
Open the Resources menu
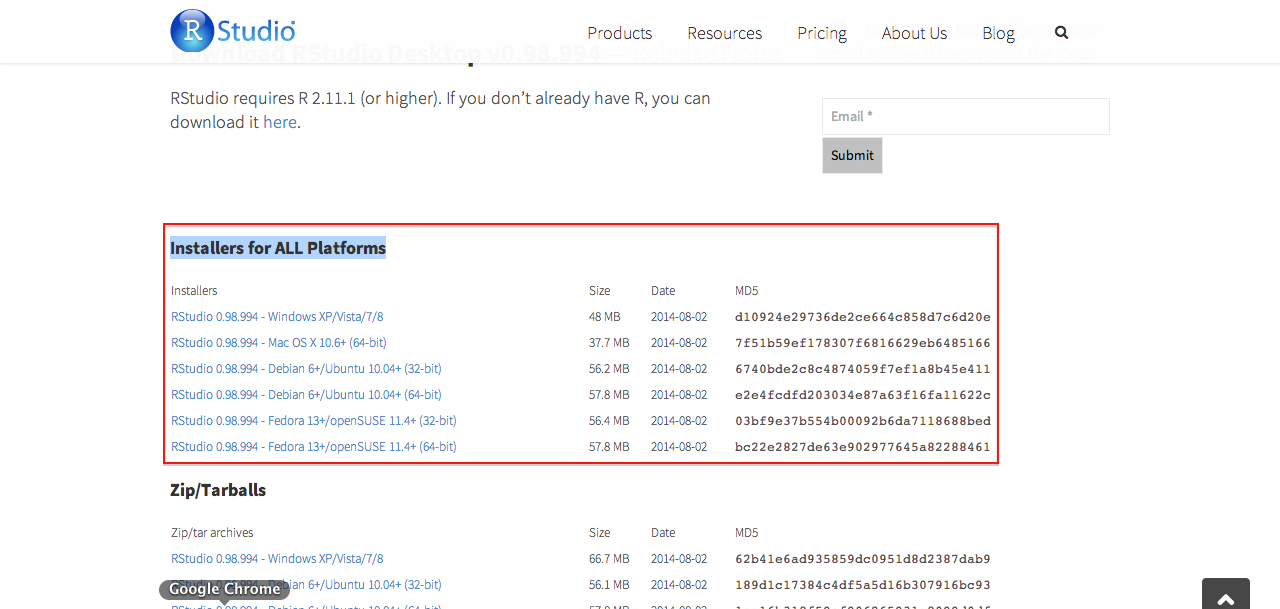point(725,33)
